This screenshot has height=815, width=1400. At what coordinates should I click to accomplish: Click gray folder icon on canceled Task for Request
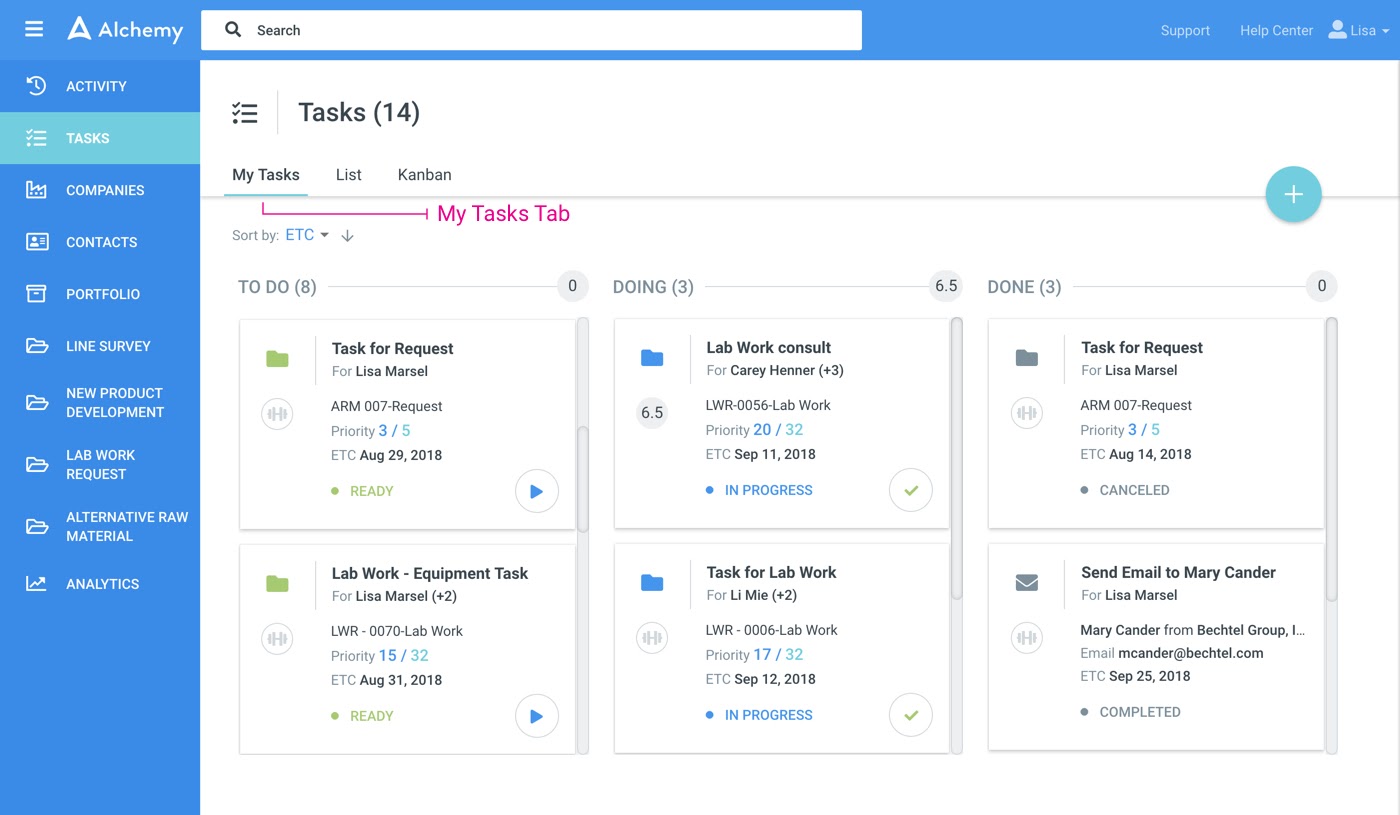click(1027, 358)
